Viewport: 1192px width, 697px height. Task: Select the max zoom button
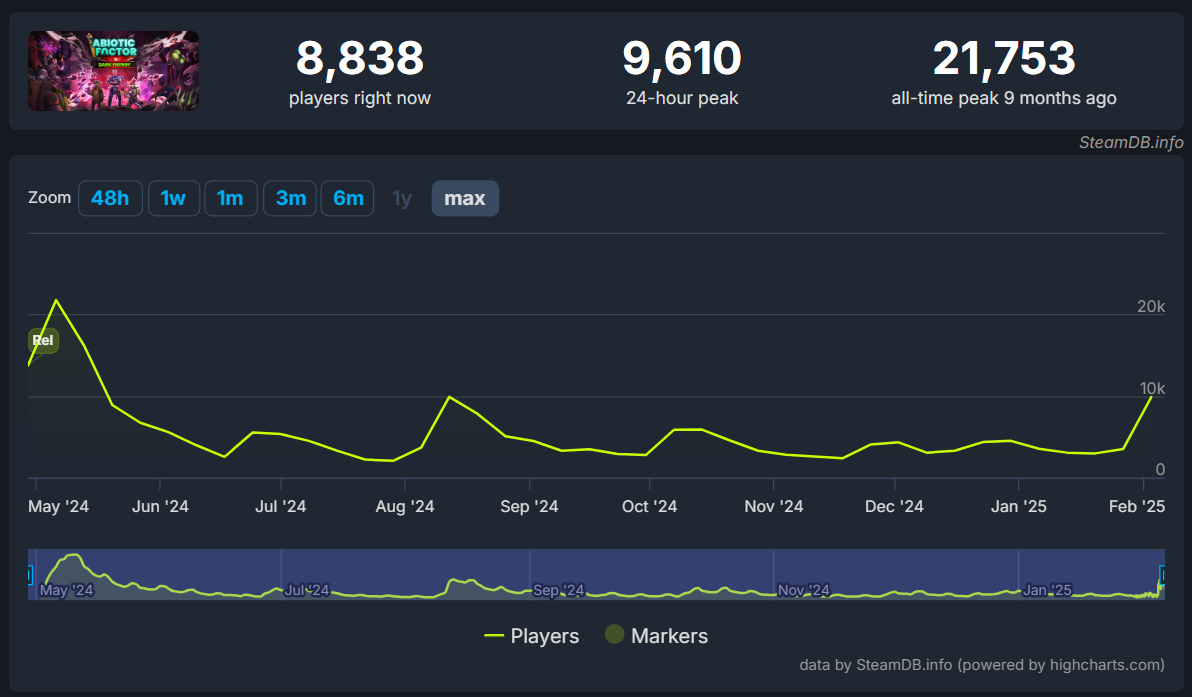[465, 198]
